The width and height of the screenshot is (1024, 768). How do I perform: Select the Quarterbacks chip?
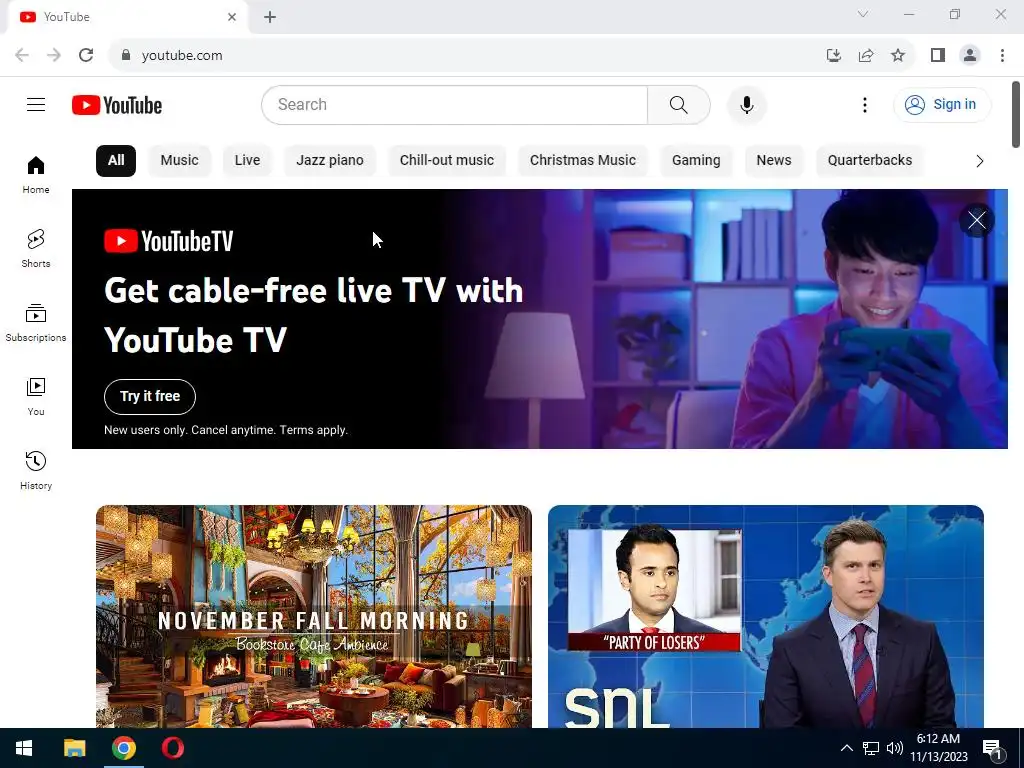[870, 161]
